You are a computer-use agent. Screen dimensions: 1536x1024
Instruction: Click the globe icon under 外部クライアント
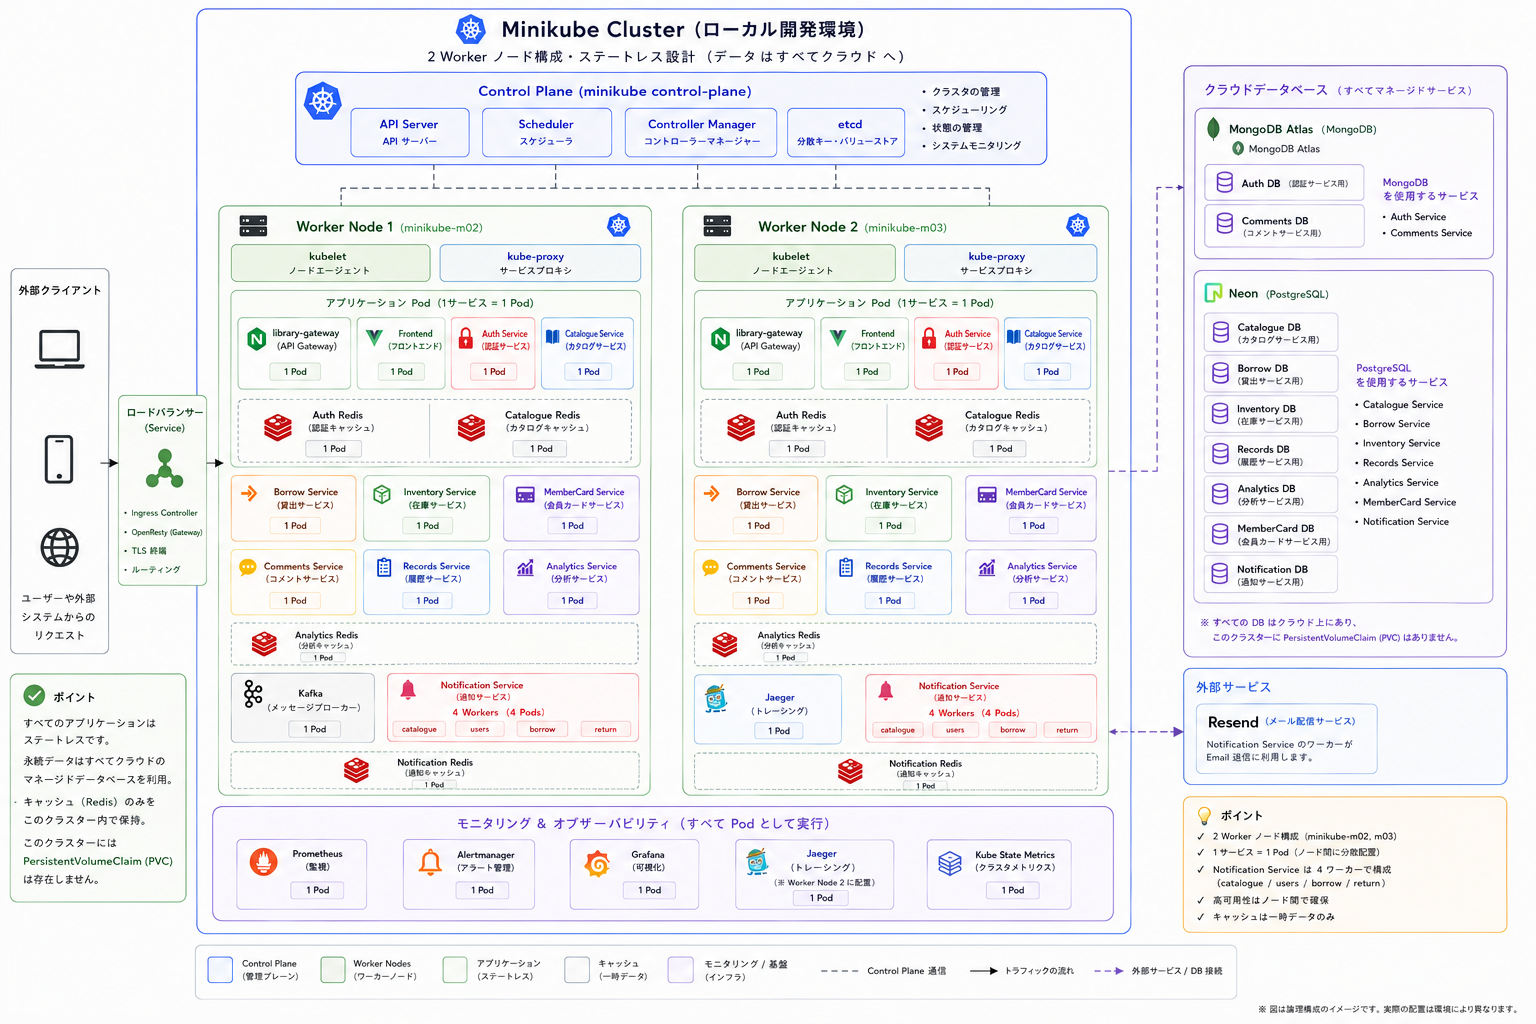point(59,548)
